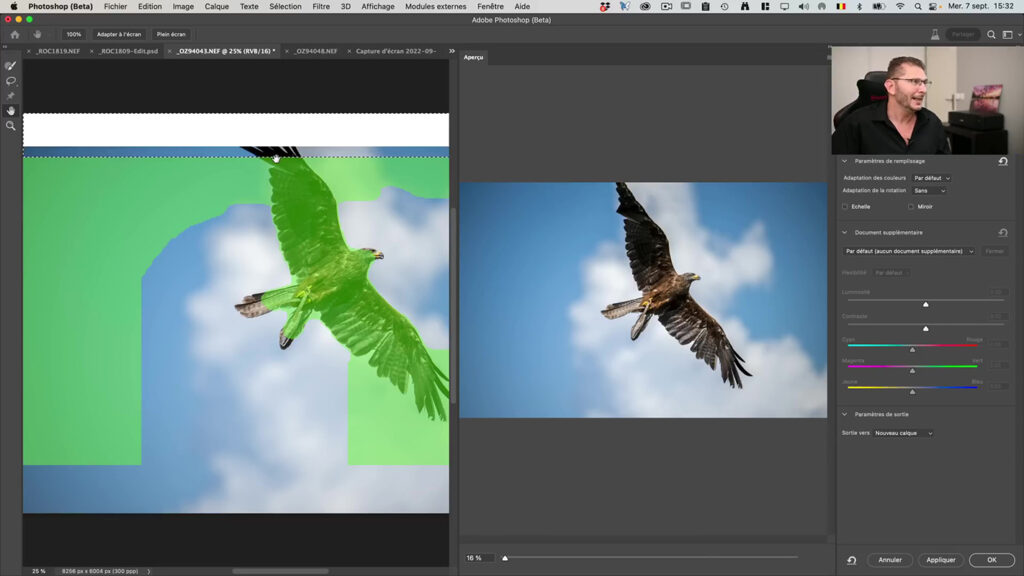1024x576 pixels.
Task: Click the Partager button
Action: click(963, 35)
